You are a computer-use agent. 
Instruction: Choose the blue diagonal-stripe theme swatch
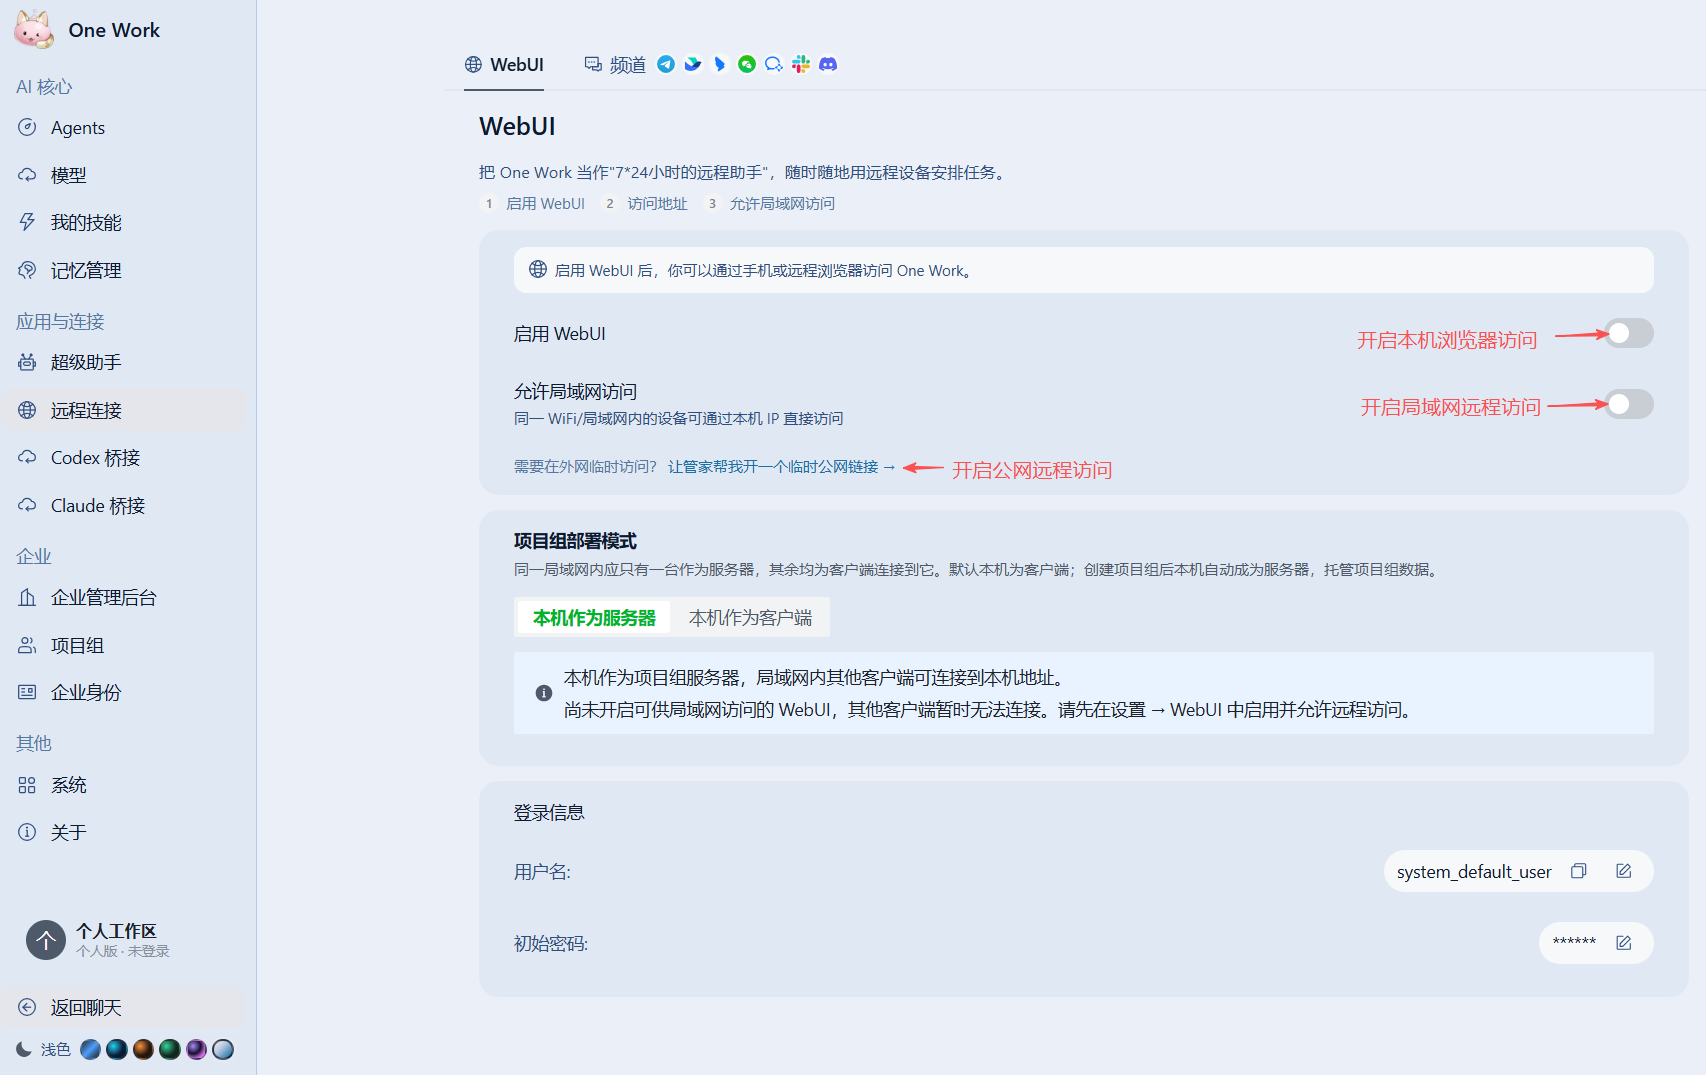90,1049
